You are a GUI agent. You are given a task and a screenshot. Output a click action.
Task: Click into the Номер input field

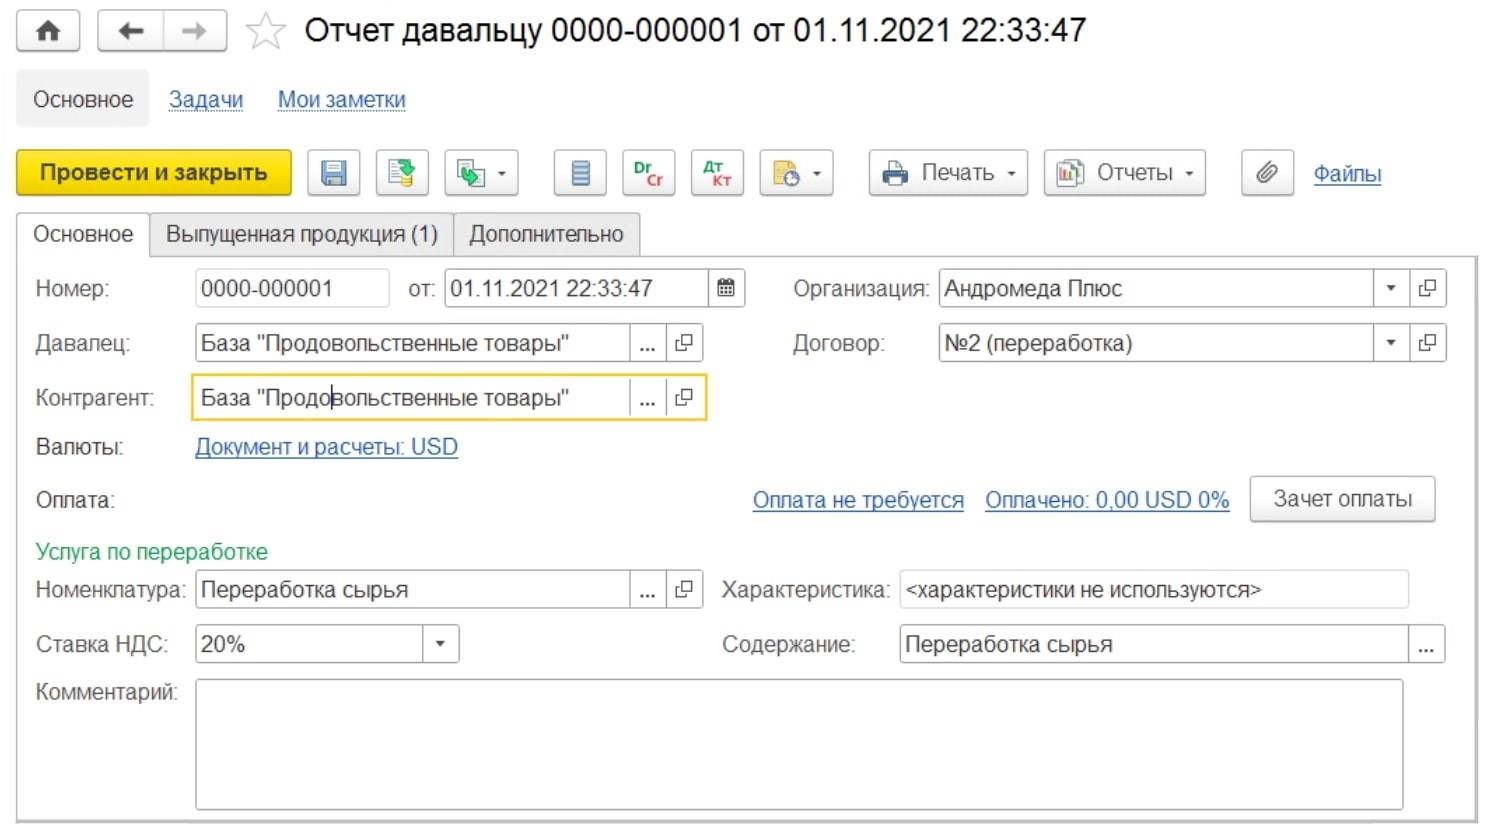tap(292, 288)
